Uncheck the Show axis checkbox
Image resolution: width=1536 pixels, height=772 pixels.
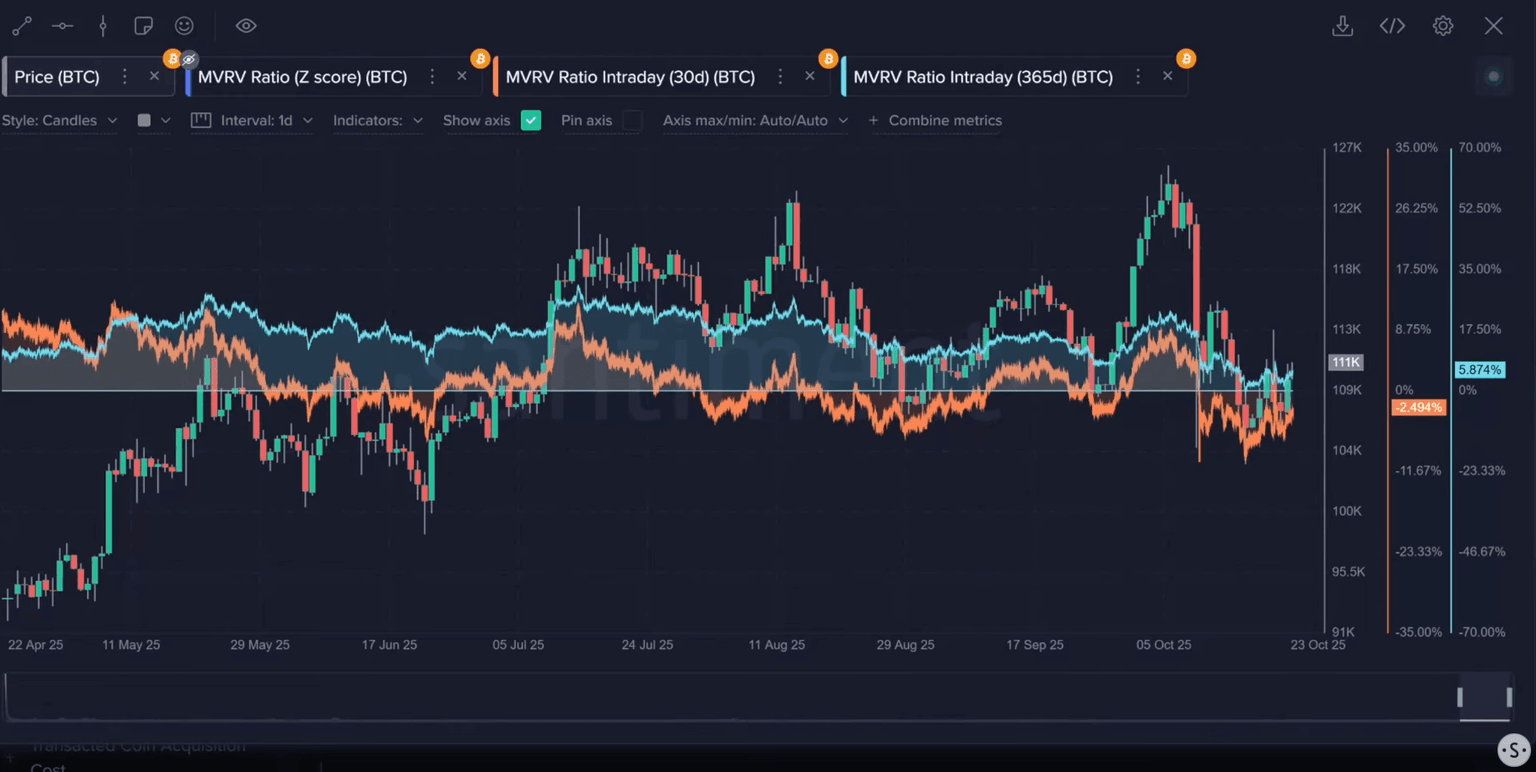tap(531, 120)
